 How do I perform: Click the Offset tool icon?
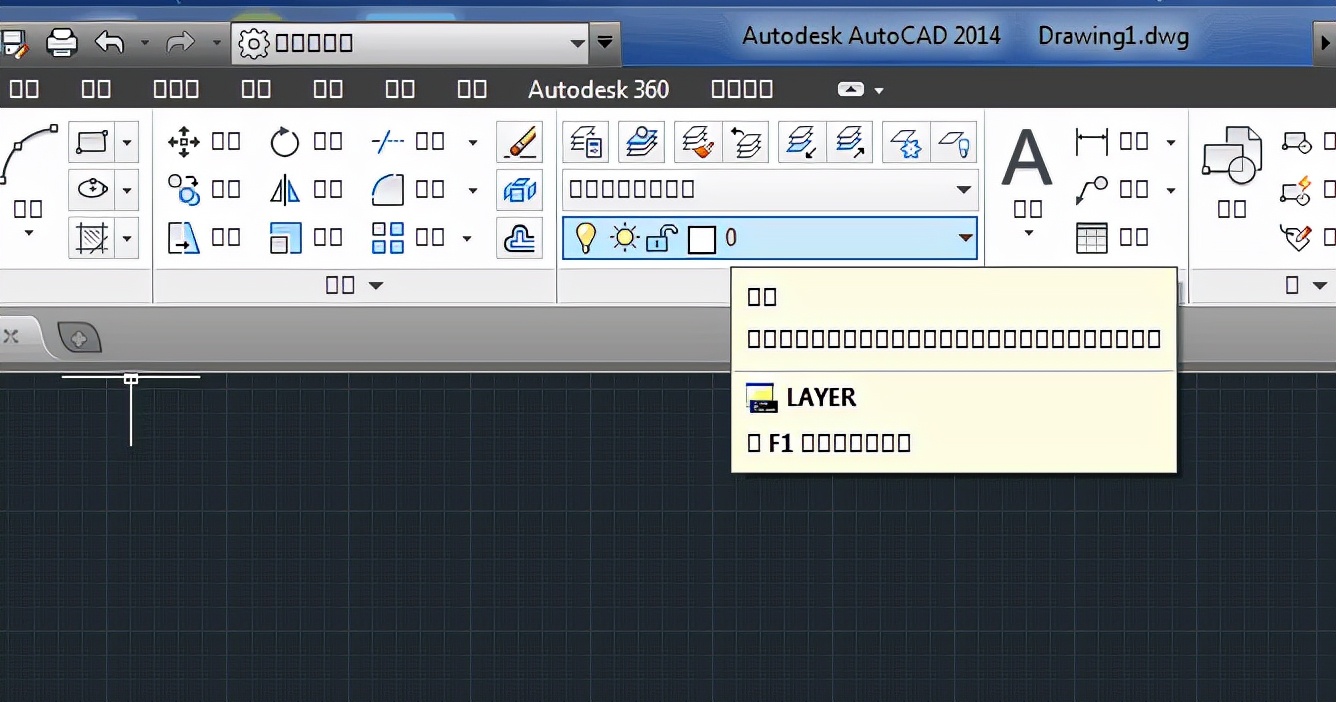pos(519,237)
